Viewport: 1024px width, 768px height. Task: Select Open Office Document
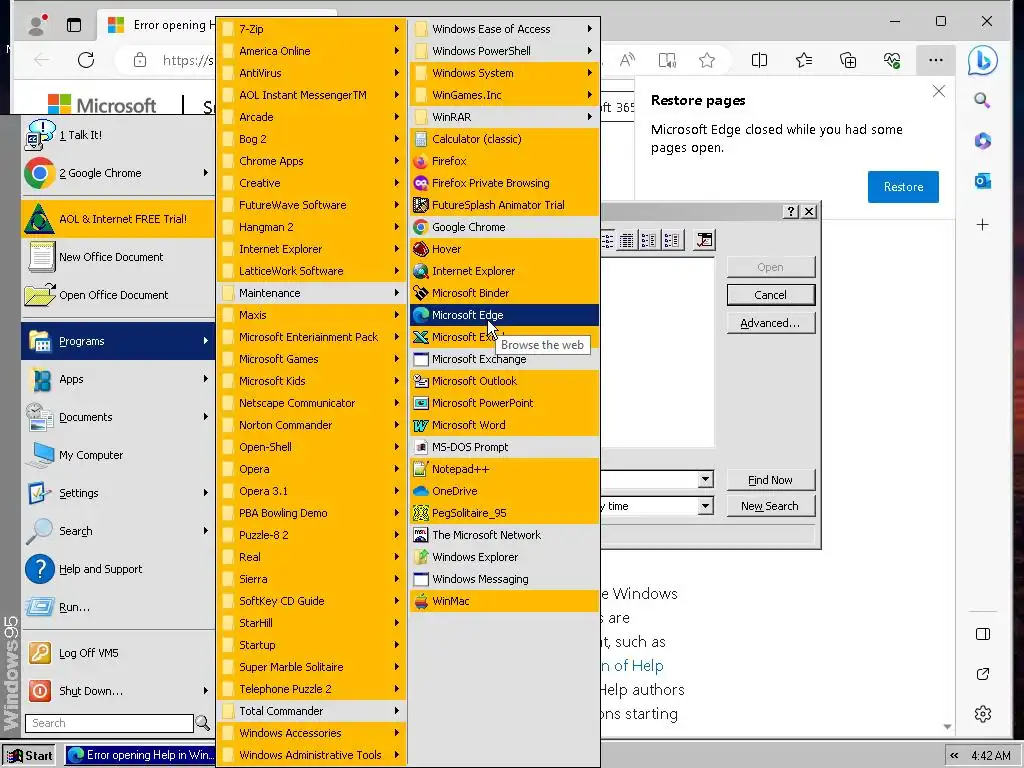click(x=118, y=295)
